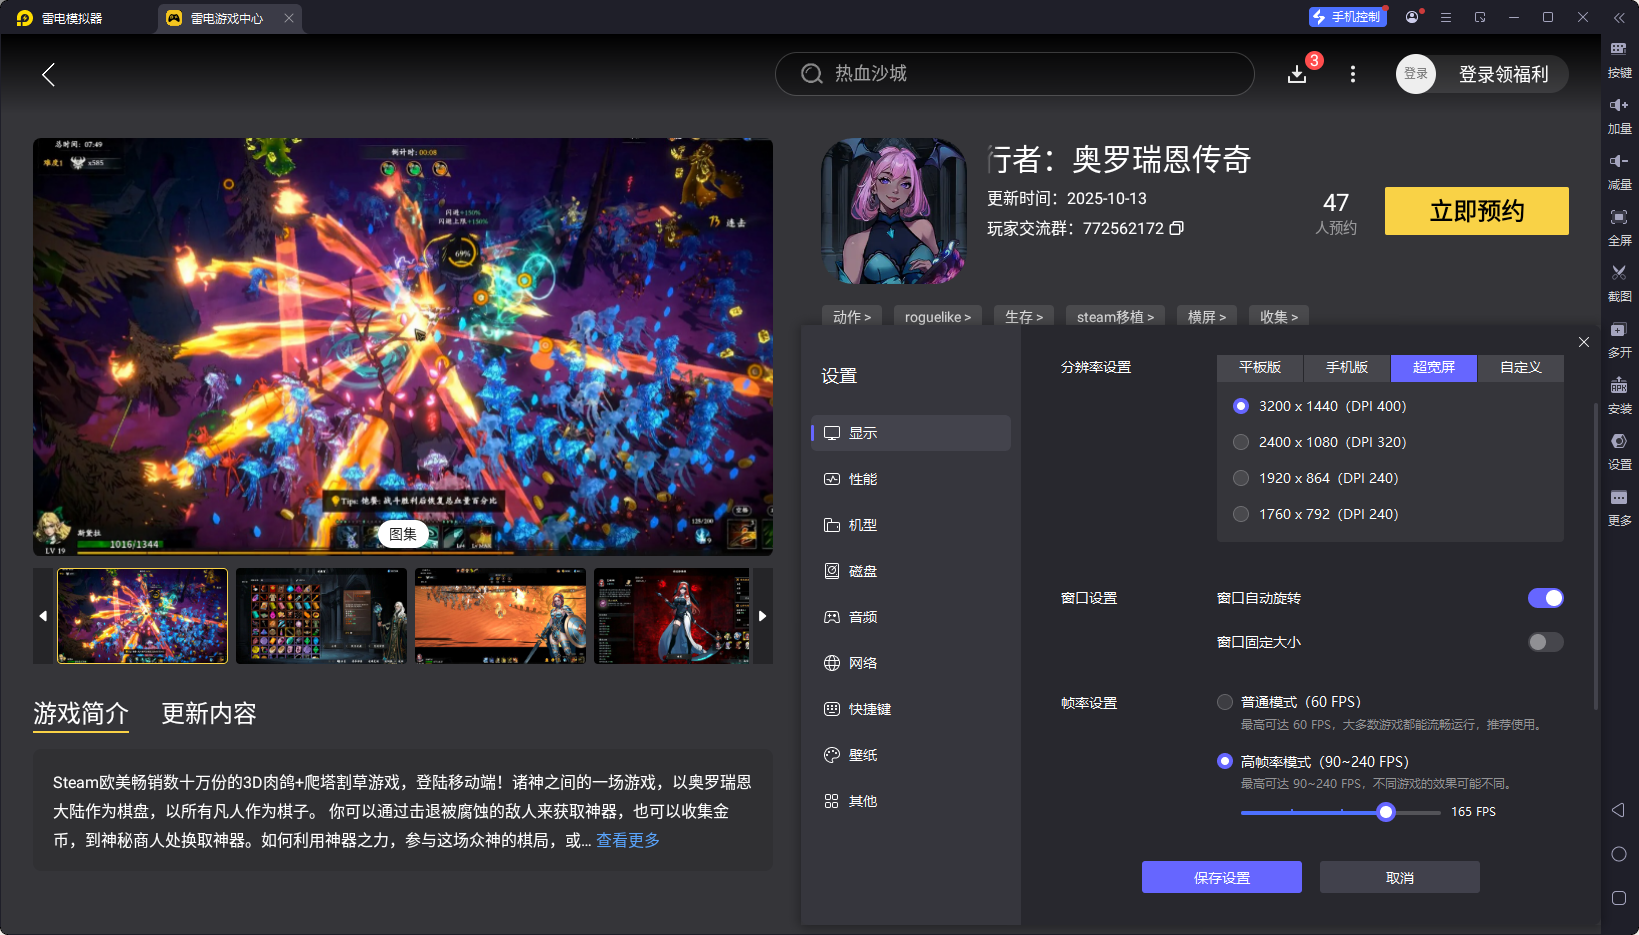1639x935 pixels.
Task: Enable 窗口固定大小 toggle
Action: pyautogui.click(x=1544, y=642)
